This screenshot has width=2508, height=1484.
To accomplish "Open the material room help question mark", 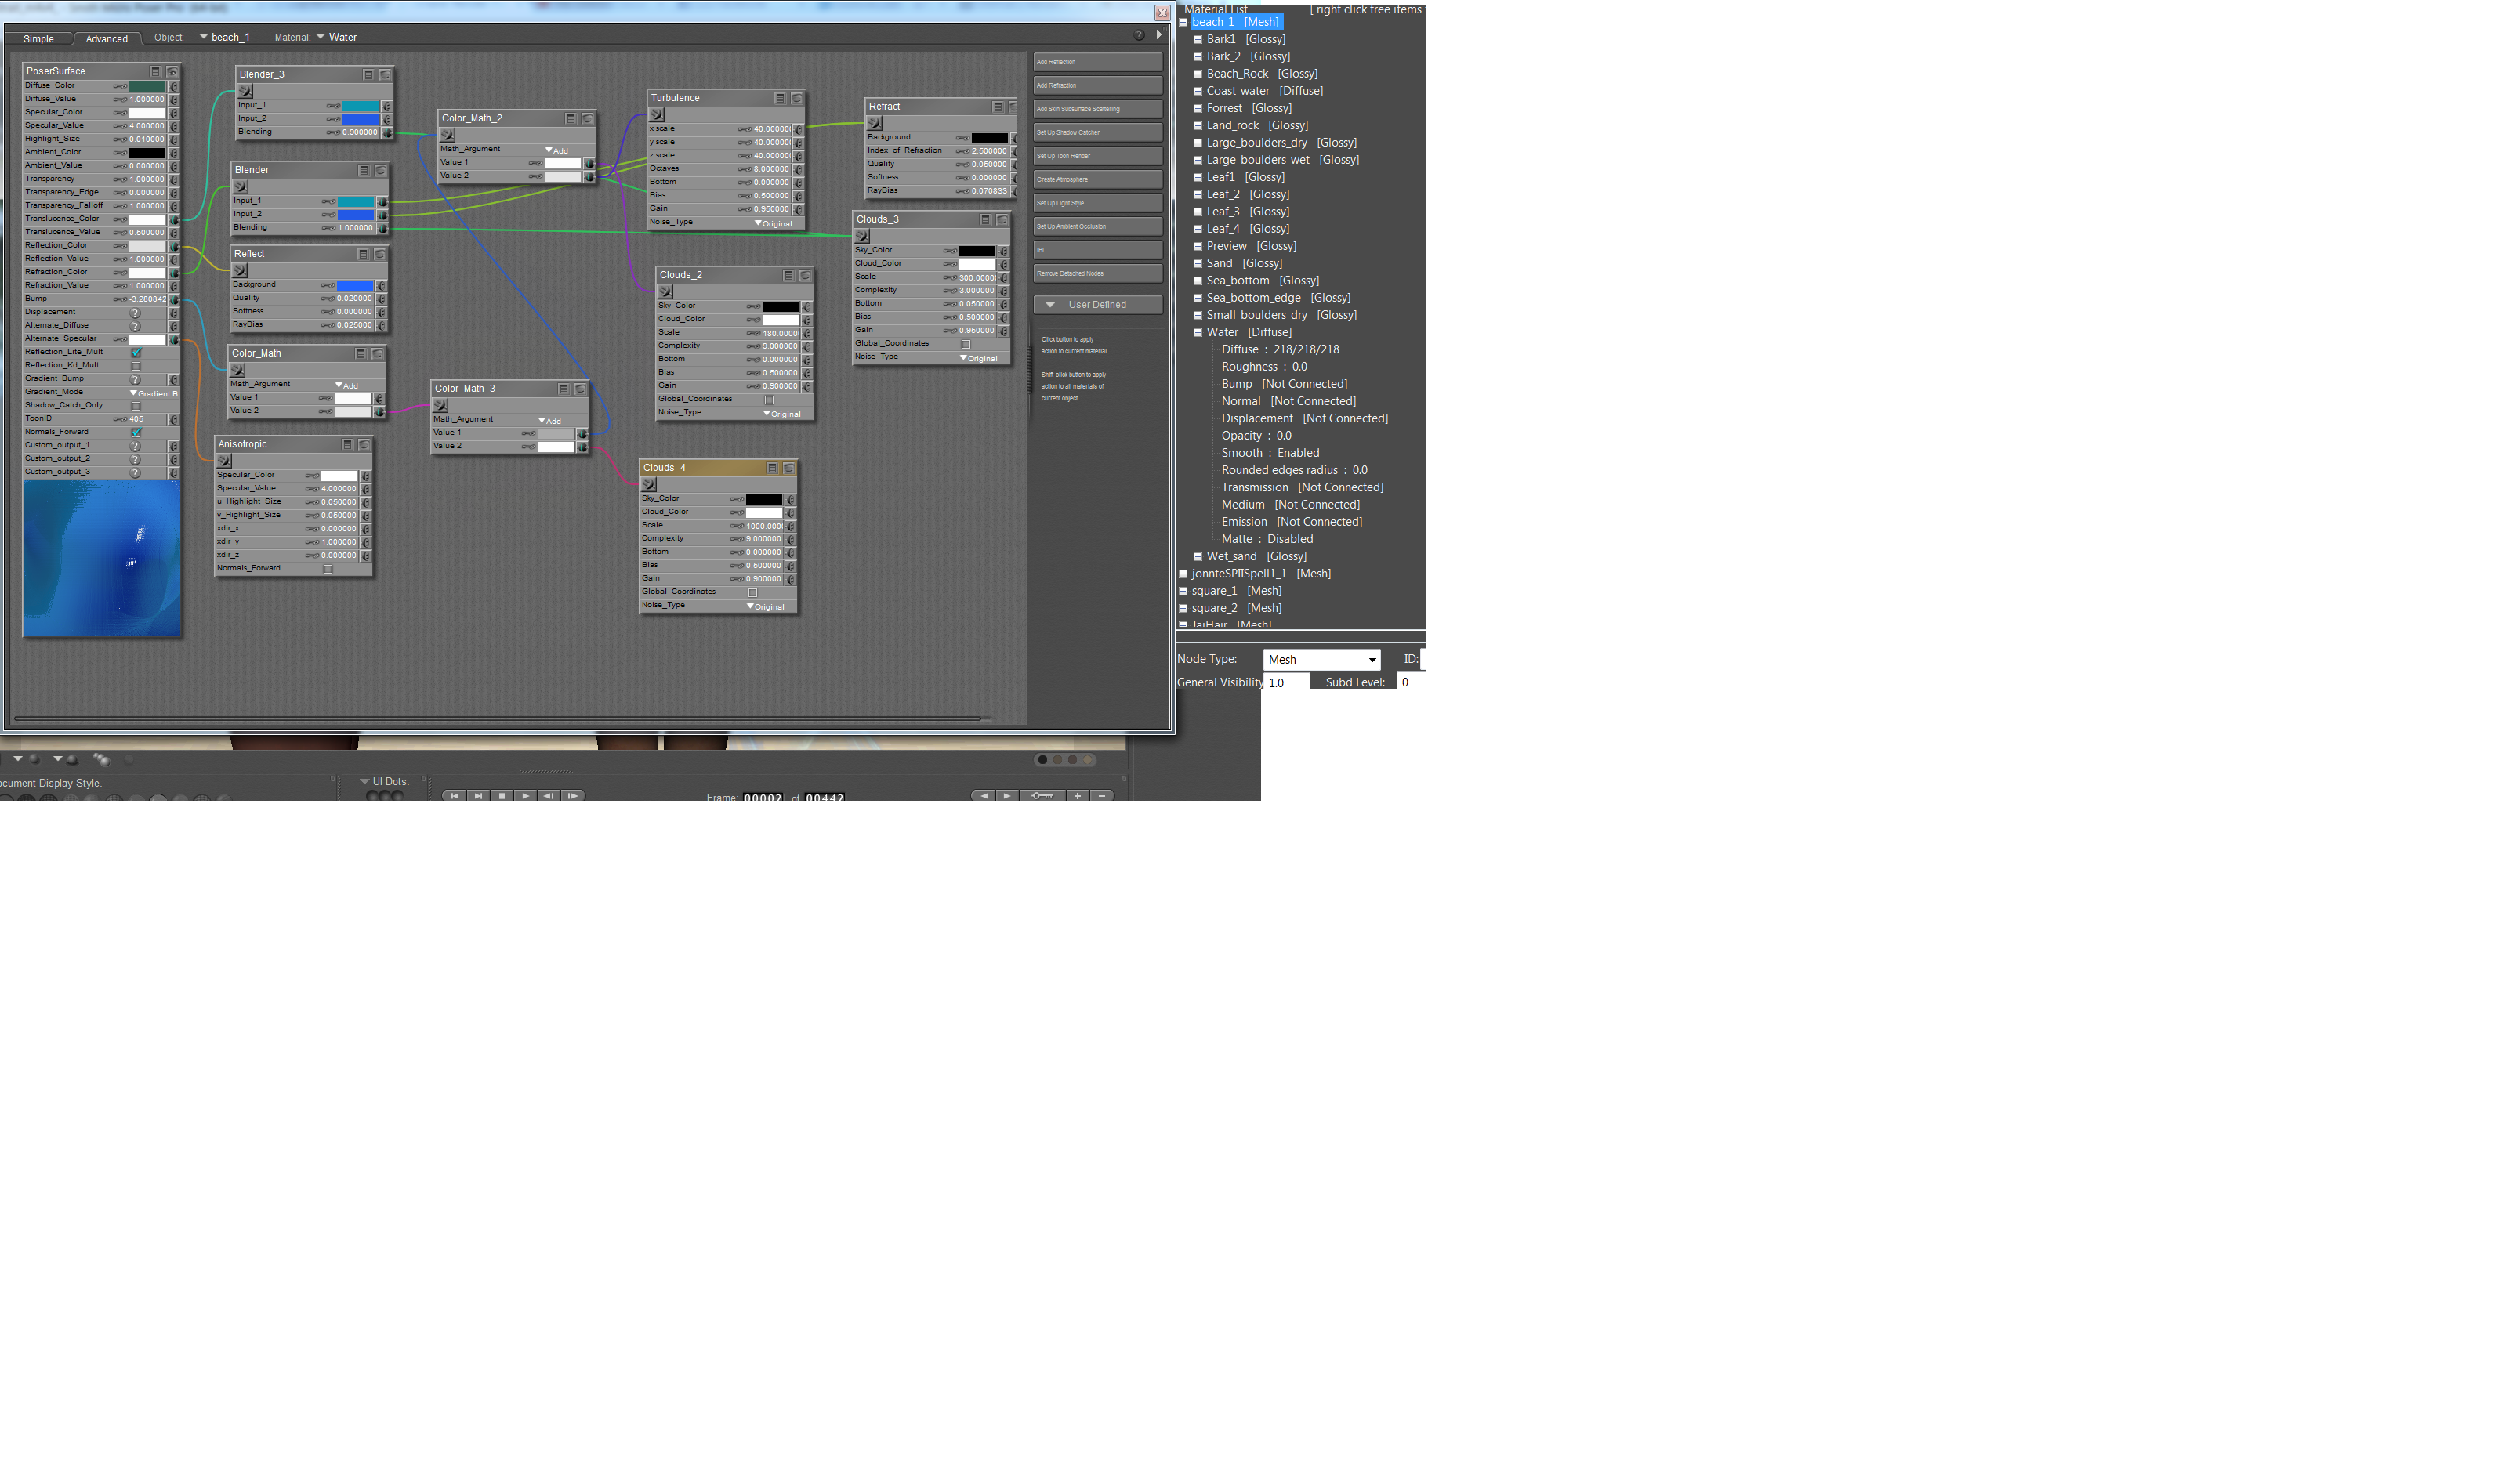I will [x=1139, y=36].
